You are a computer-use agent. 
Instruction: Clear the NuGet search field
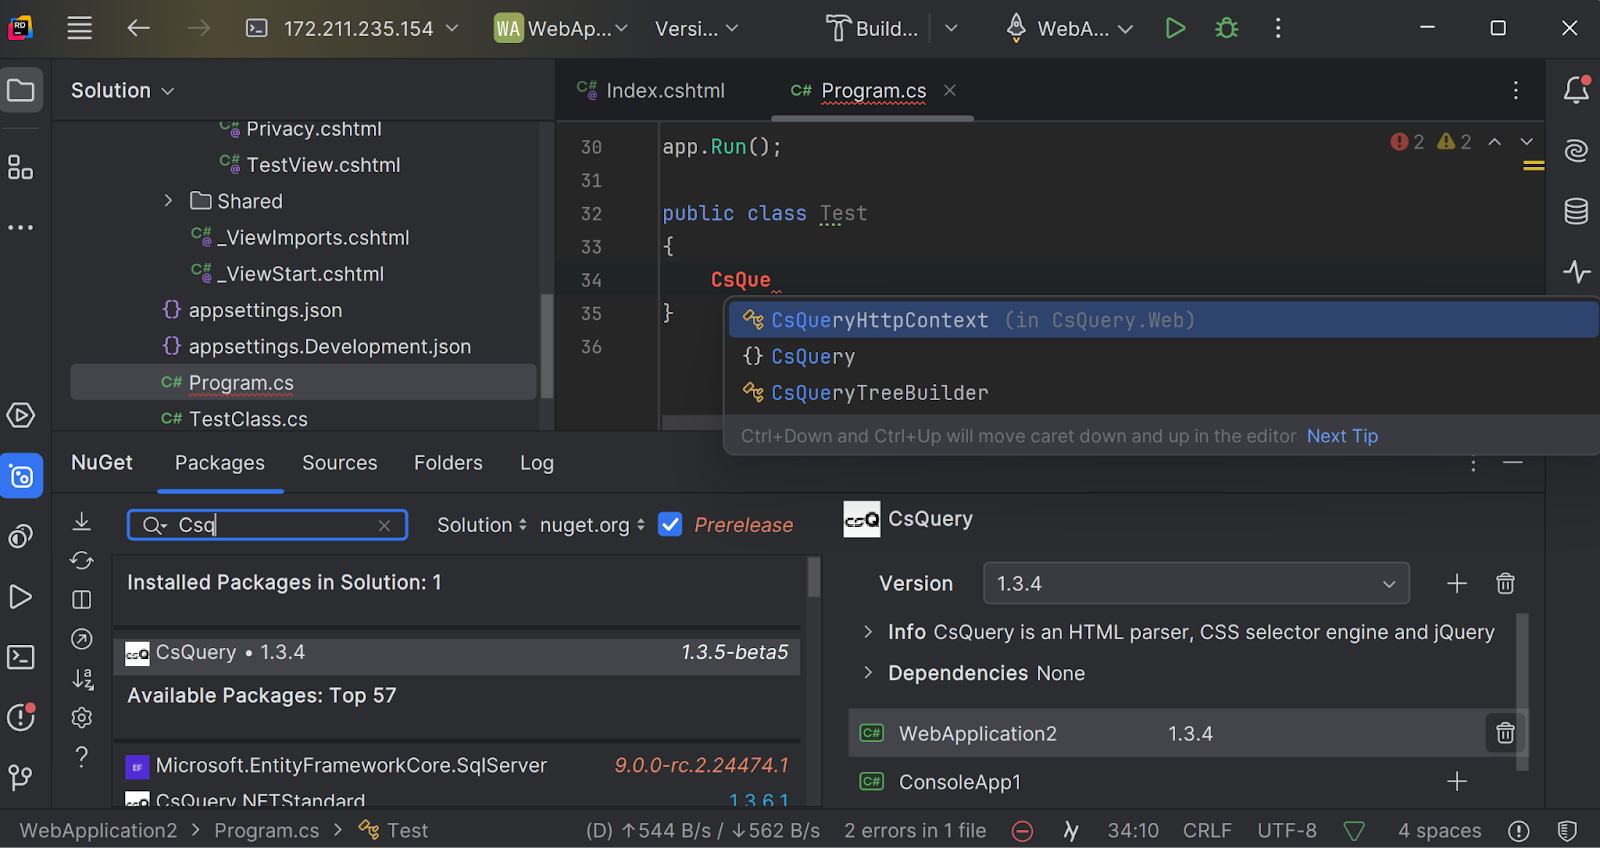tap(384, 525)
